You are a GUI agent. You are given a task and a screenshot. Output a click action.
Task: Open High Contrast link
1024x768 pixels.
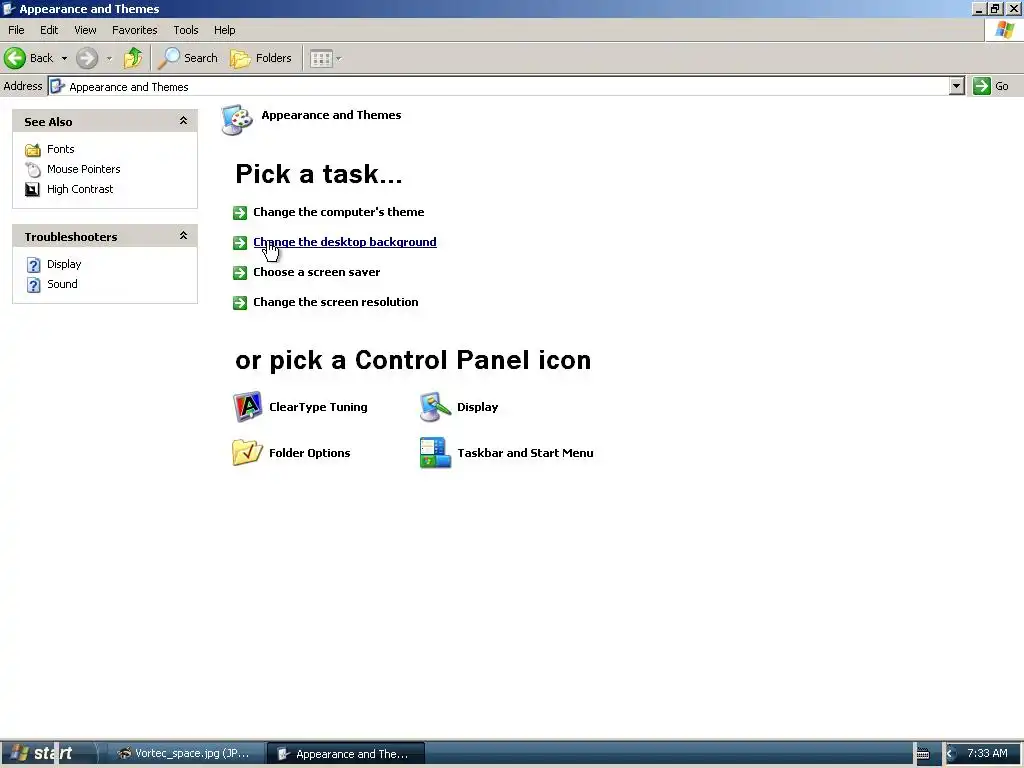coord(80,189)
